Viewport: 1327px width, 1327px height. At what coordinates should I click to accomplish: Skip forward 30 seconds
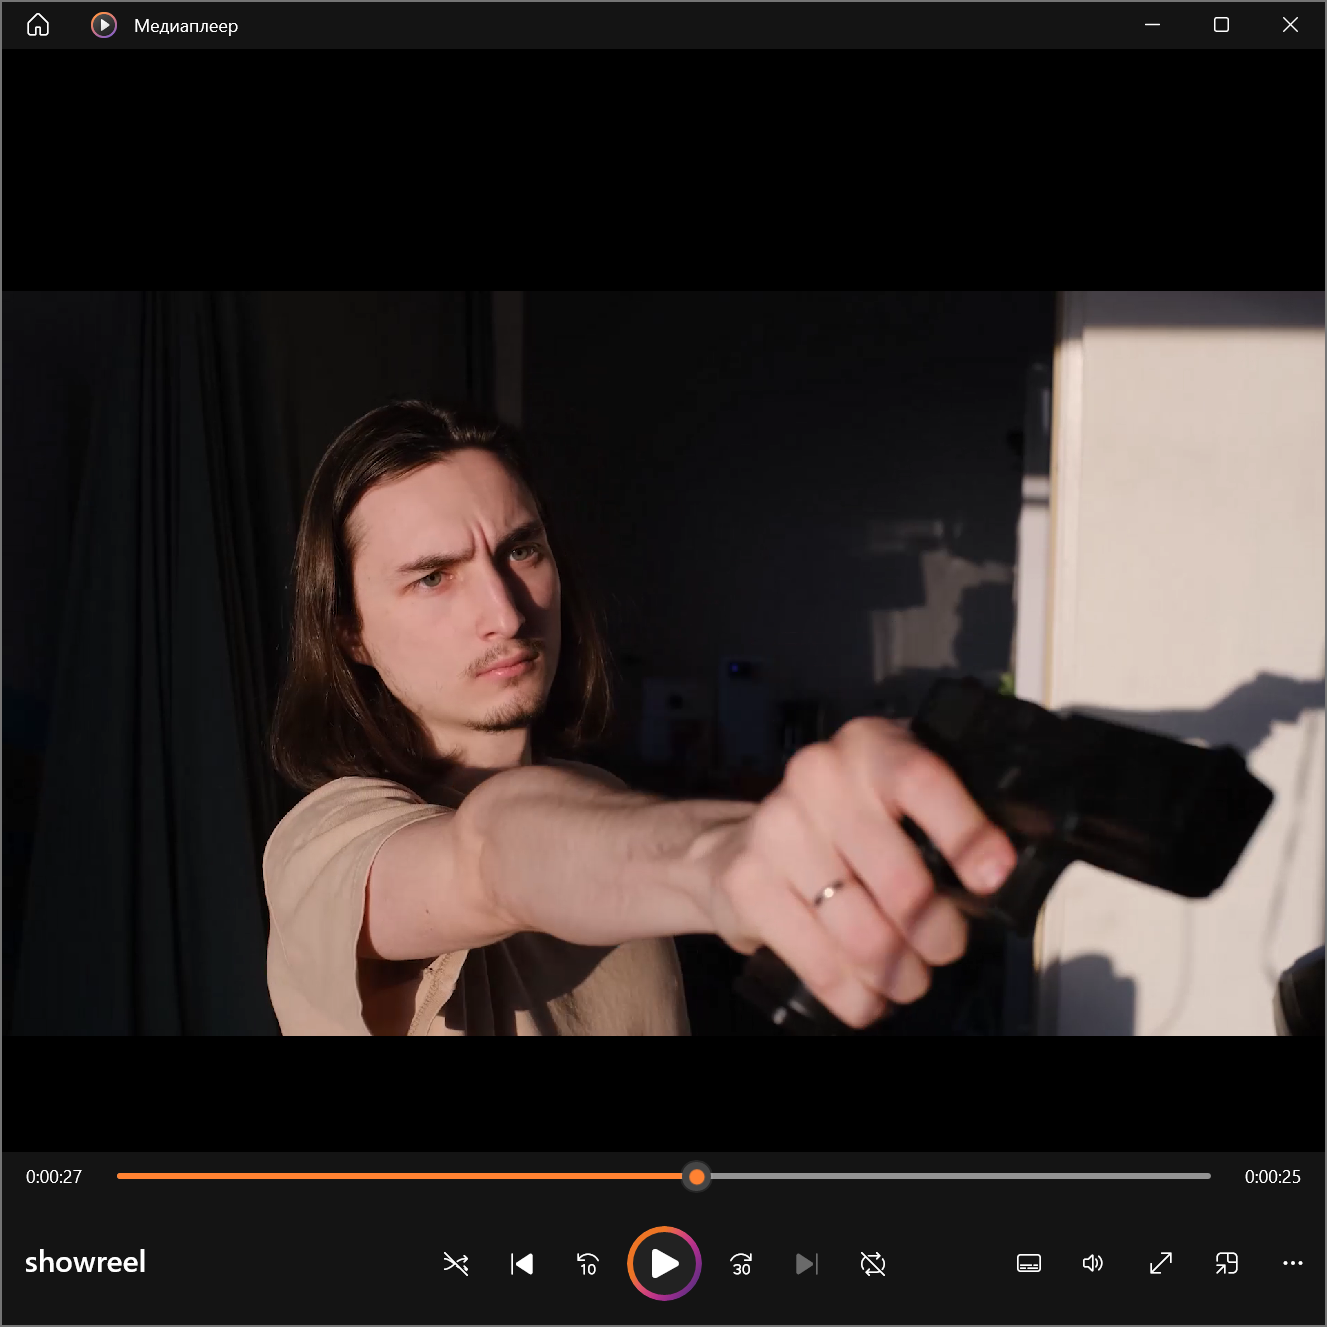click(741, 1264)
